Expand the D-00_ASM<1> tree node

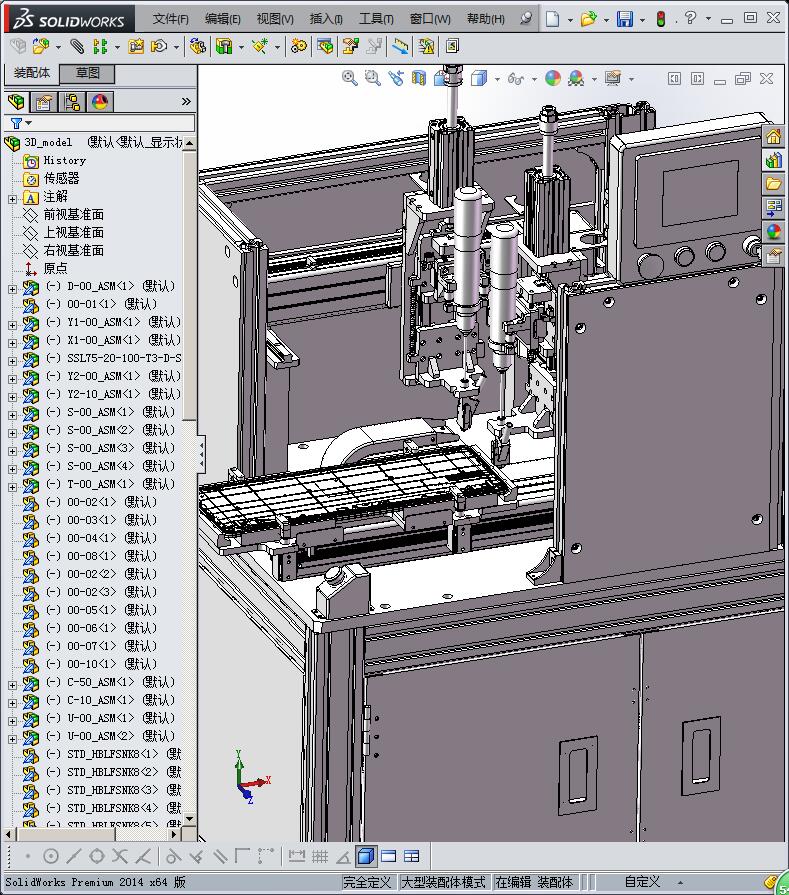[13, 289]
